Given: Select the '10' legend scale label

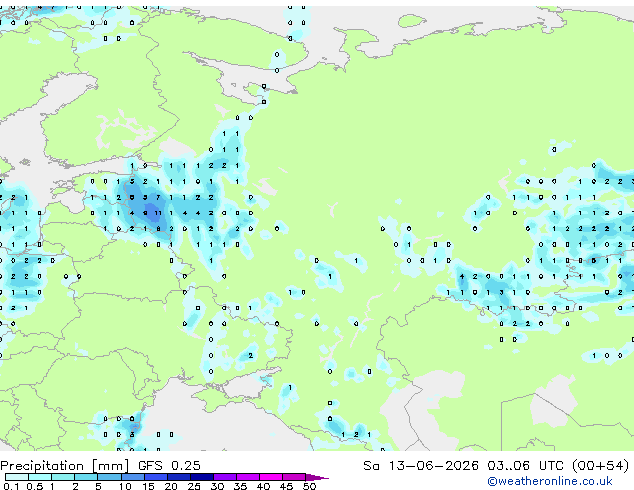Looking at the screenshot, I should [125, 486].
